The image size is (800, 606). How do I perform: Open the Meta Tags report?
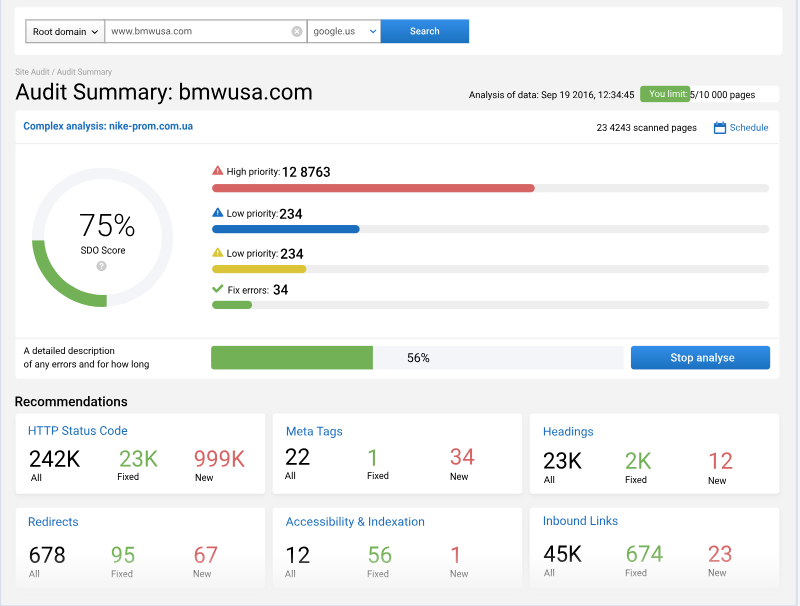(x=316, y=430)
